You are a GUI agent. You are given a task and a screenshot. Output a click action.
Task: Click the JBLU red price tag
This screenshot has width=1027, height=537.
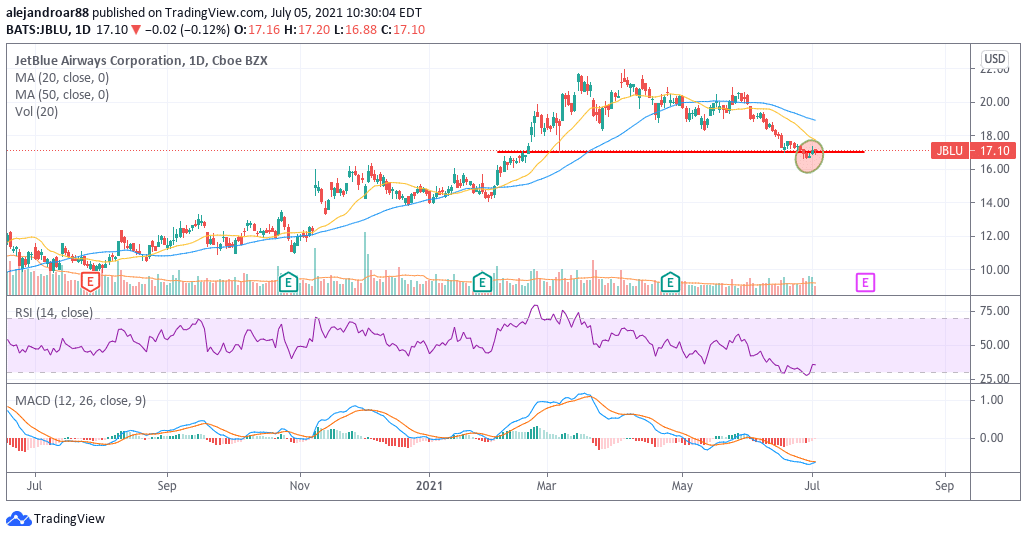pyautogui.click(x=950, y=151)
